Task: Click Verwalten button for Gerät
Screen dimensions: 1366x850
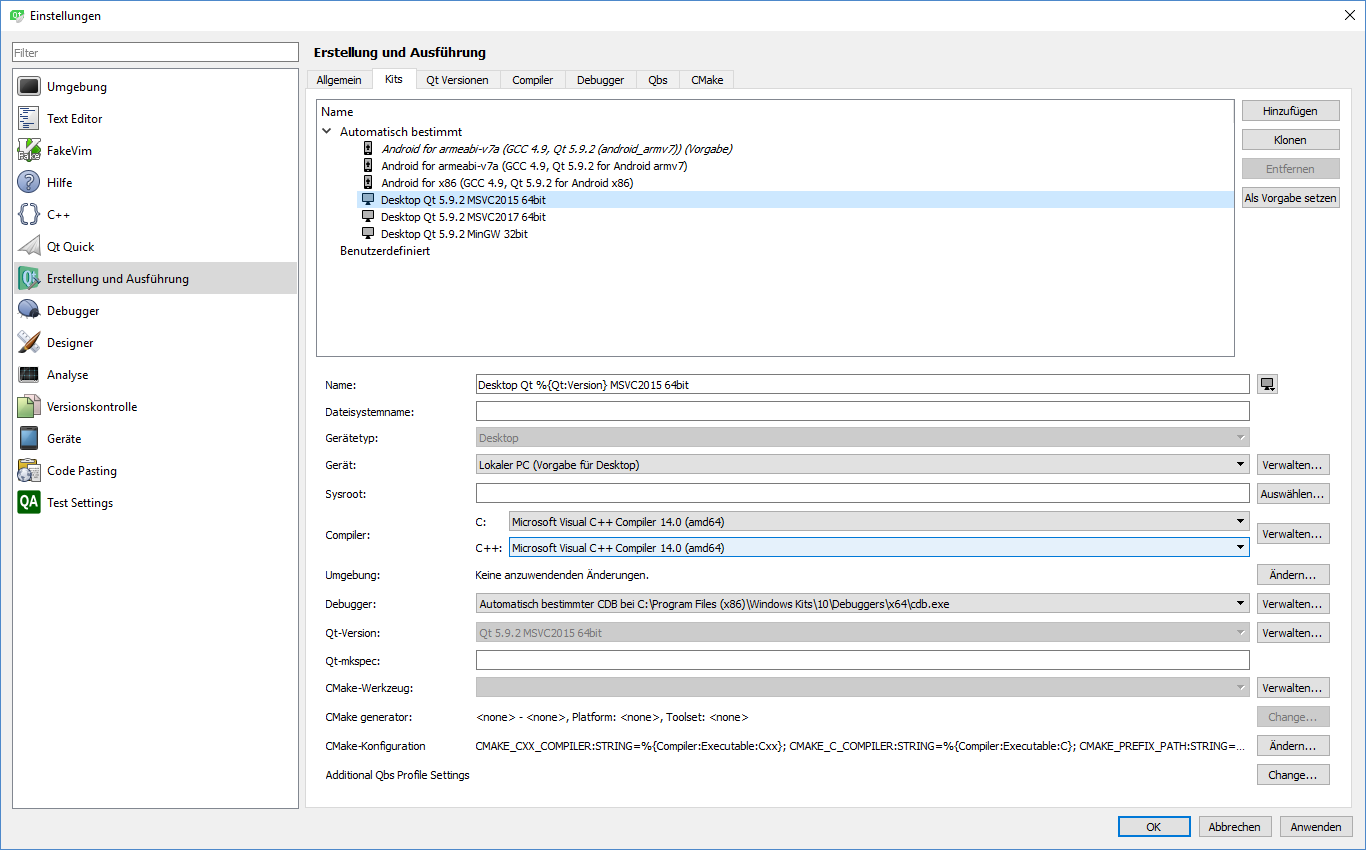Action: [1293, 465]
